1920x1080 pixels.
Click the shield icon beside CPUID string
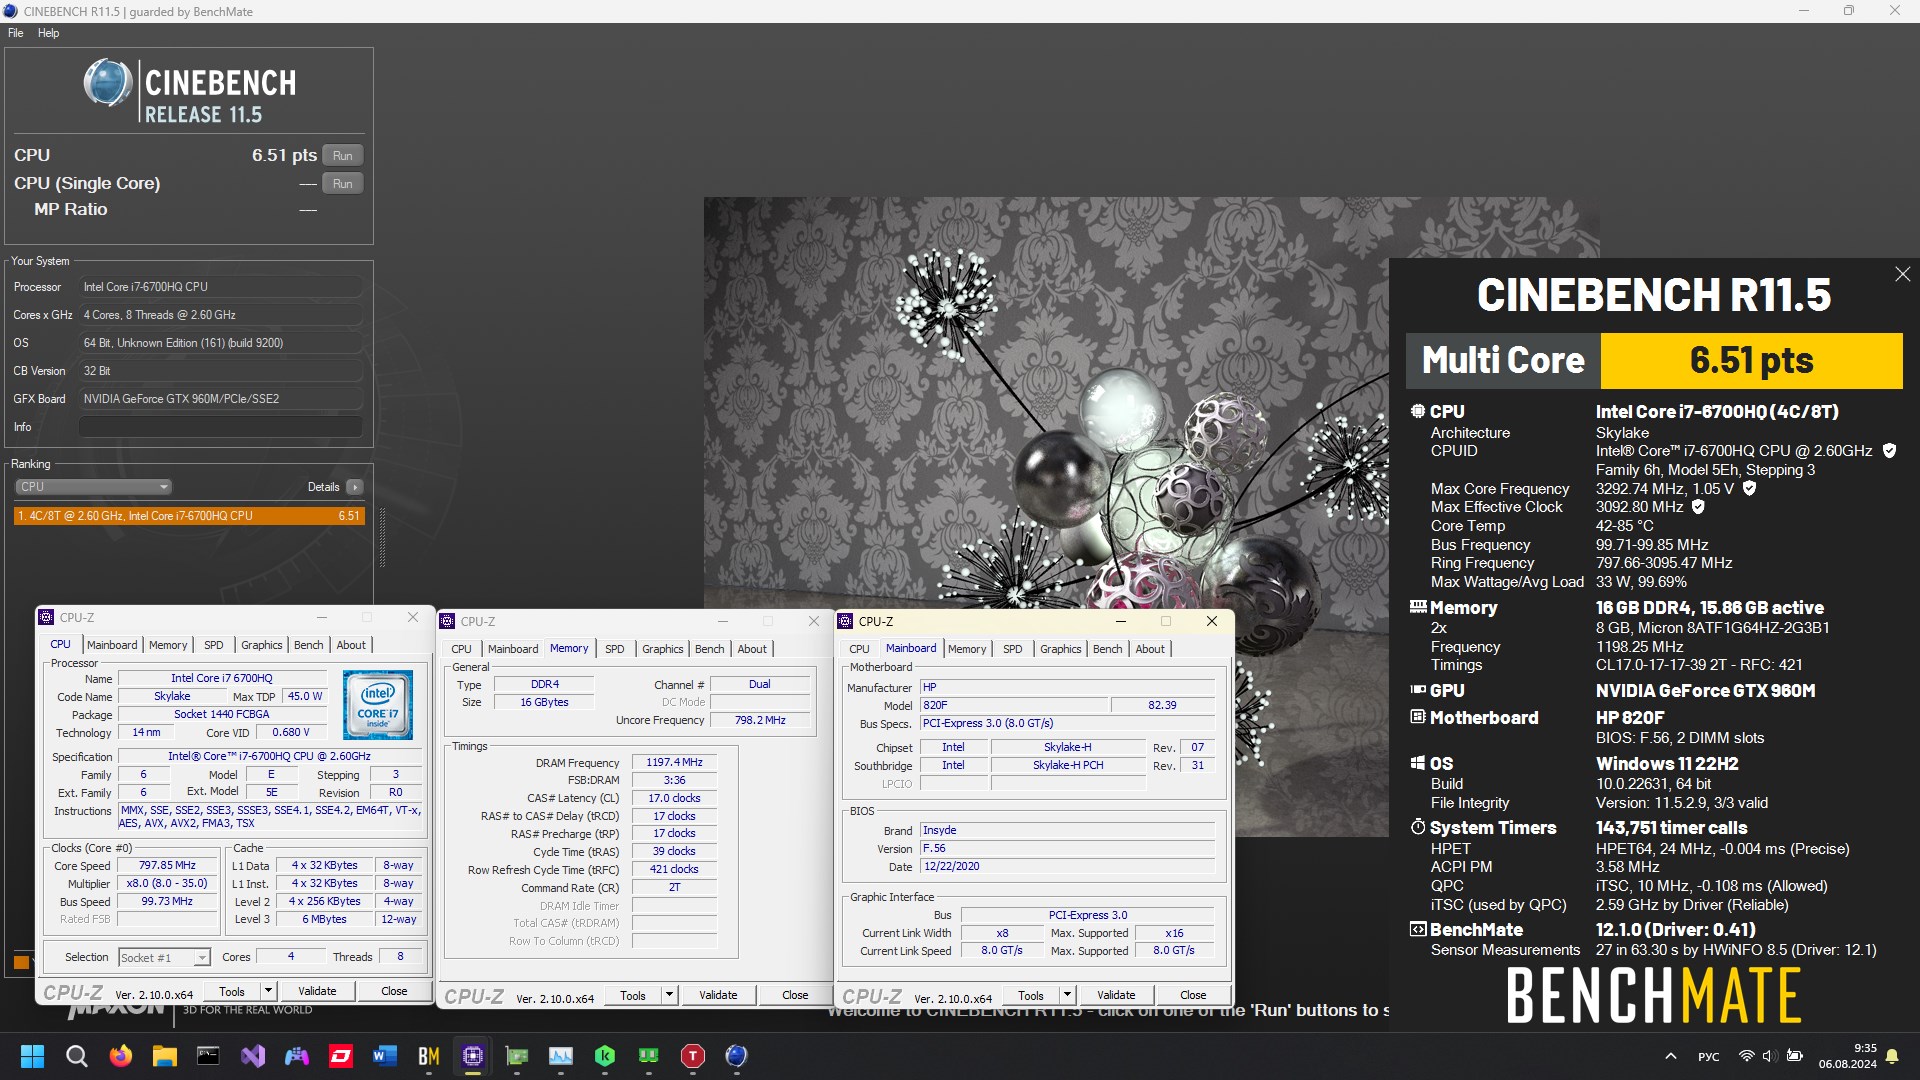point(1889,451)
